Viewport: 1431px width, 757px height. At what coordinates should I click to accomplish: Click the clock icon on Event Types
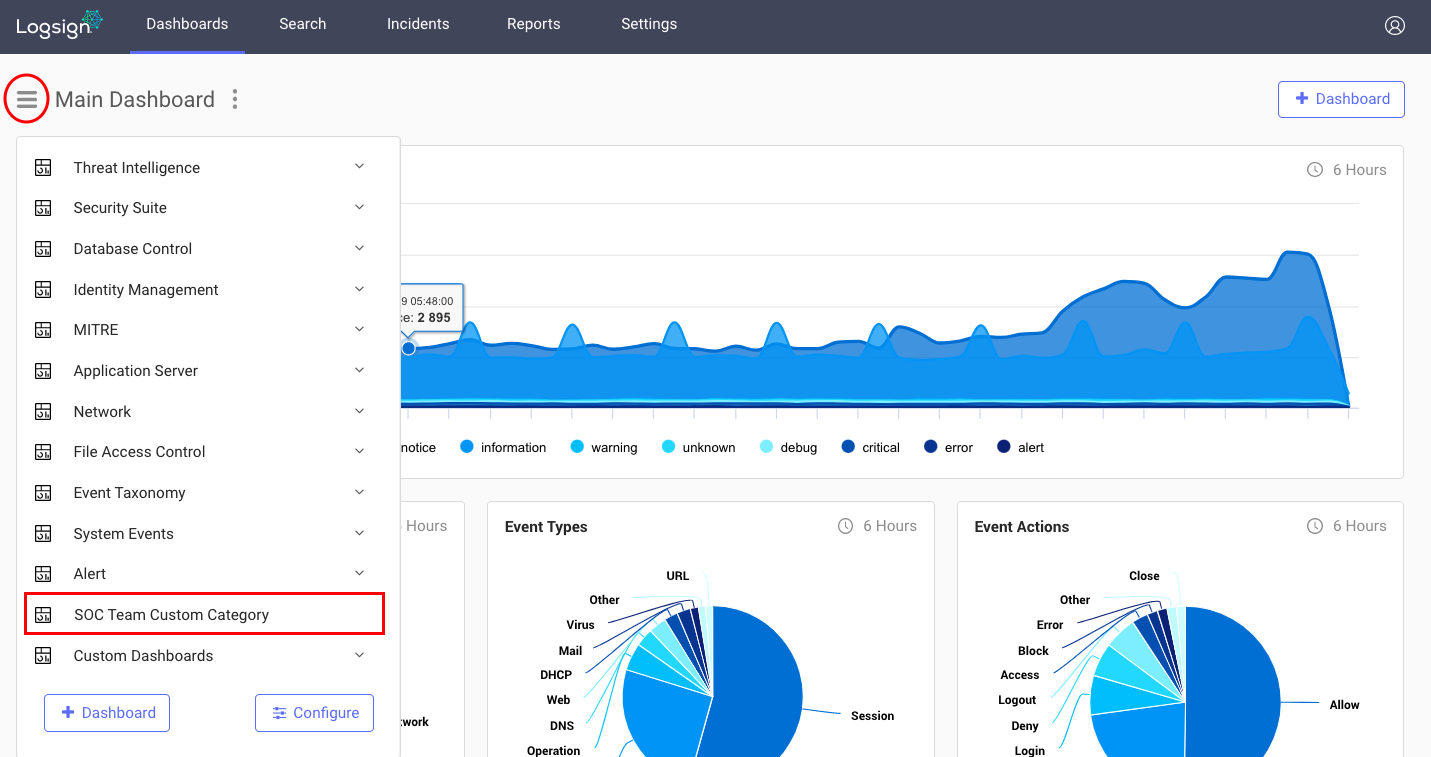tap(845, 526)
